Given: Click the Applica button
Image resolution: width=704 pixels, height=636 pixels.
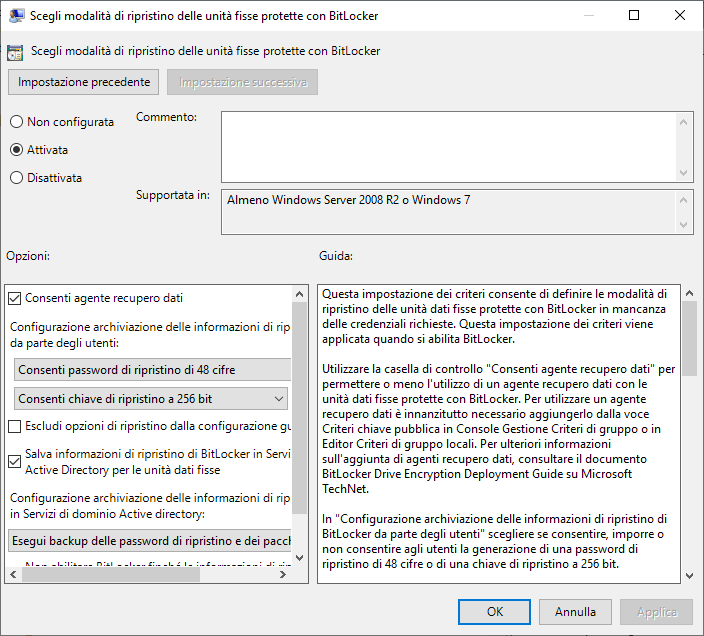Looking at the screenshot, I should pos(656,612).
